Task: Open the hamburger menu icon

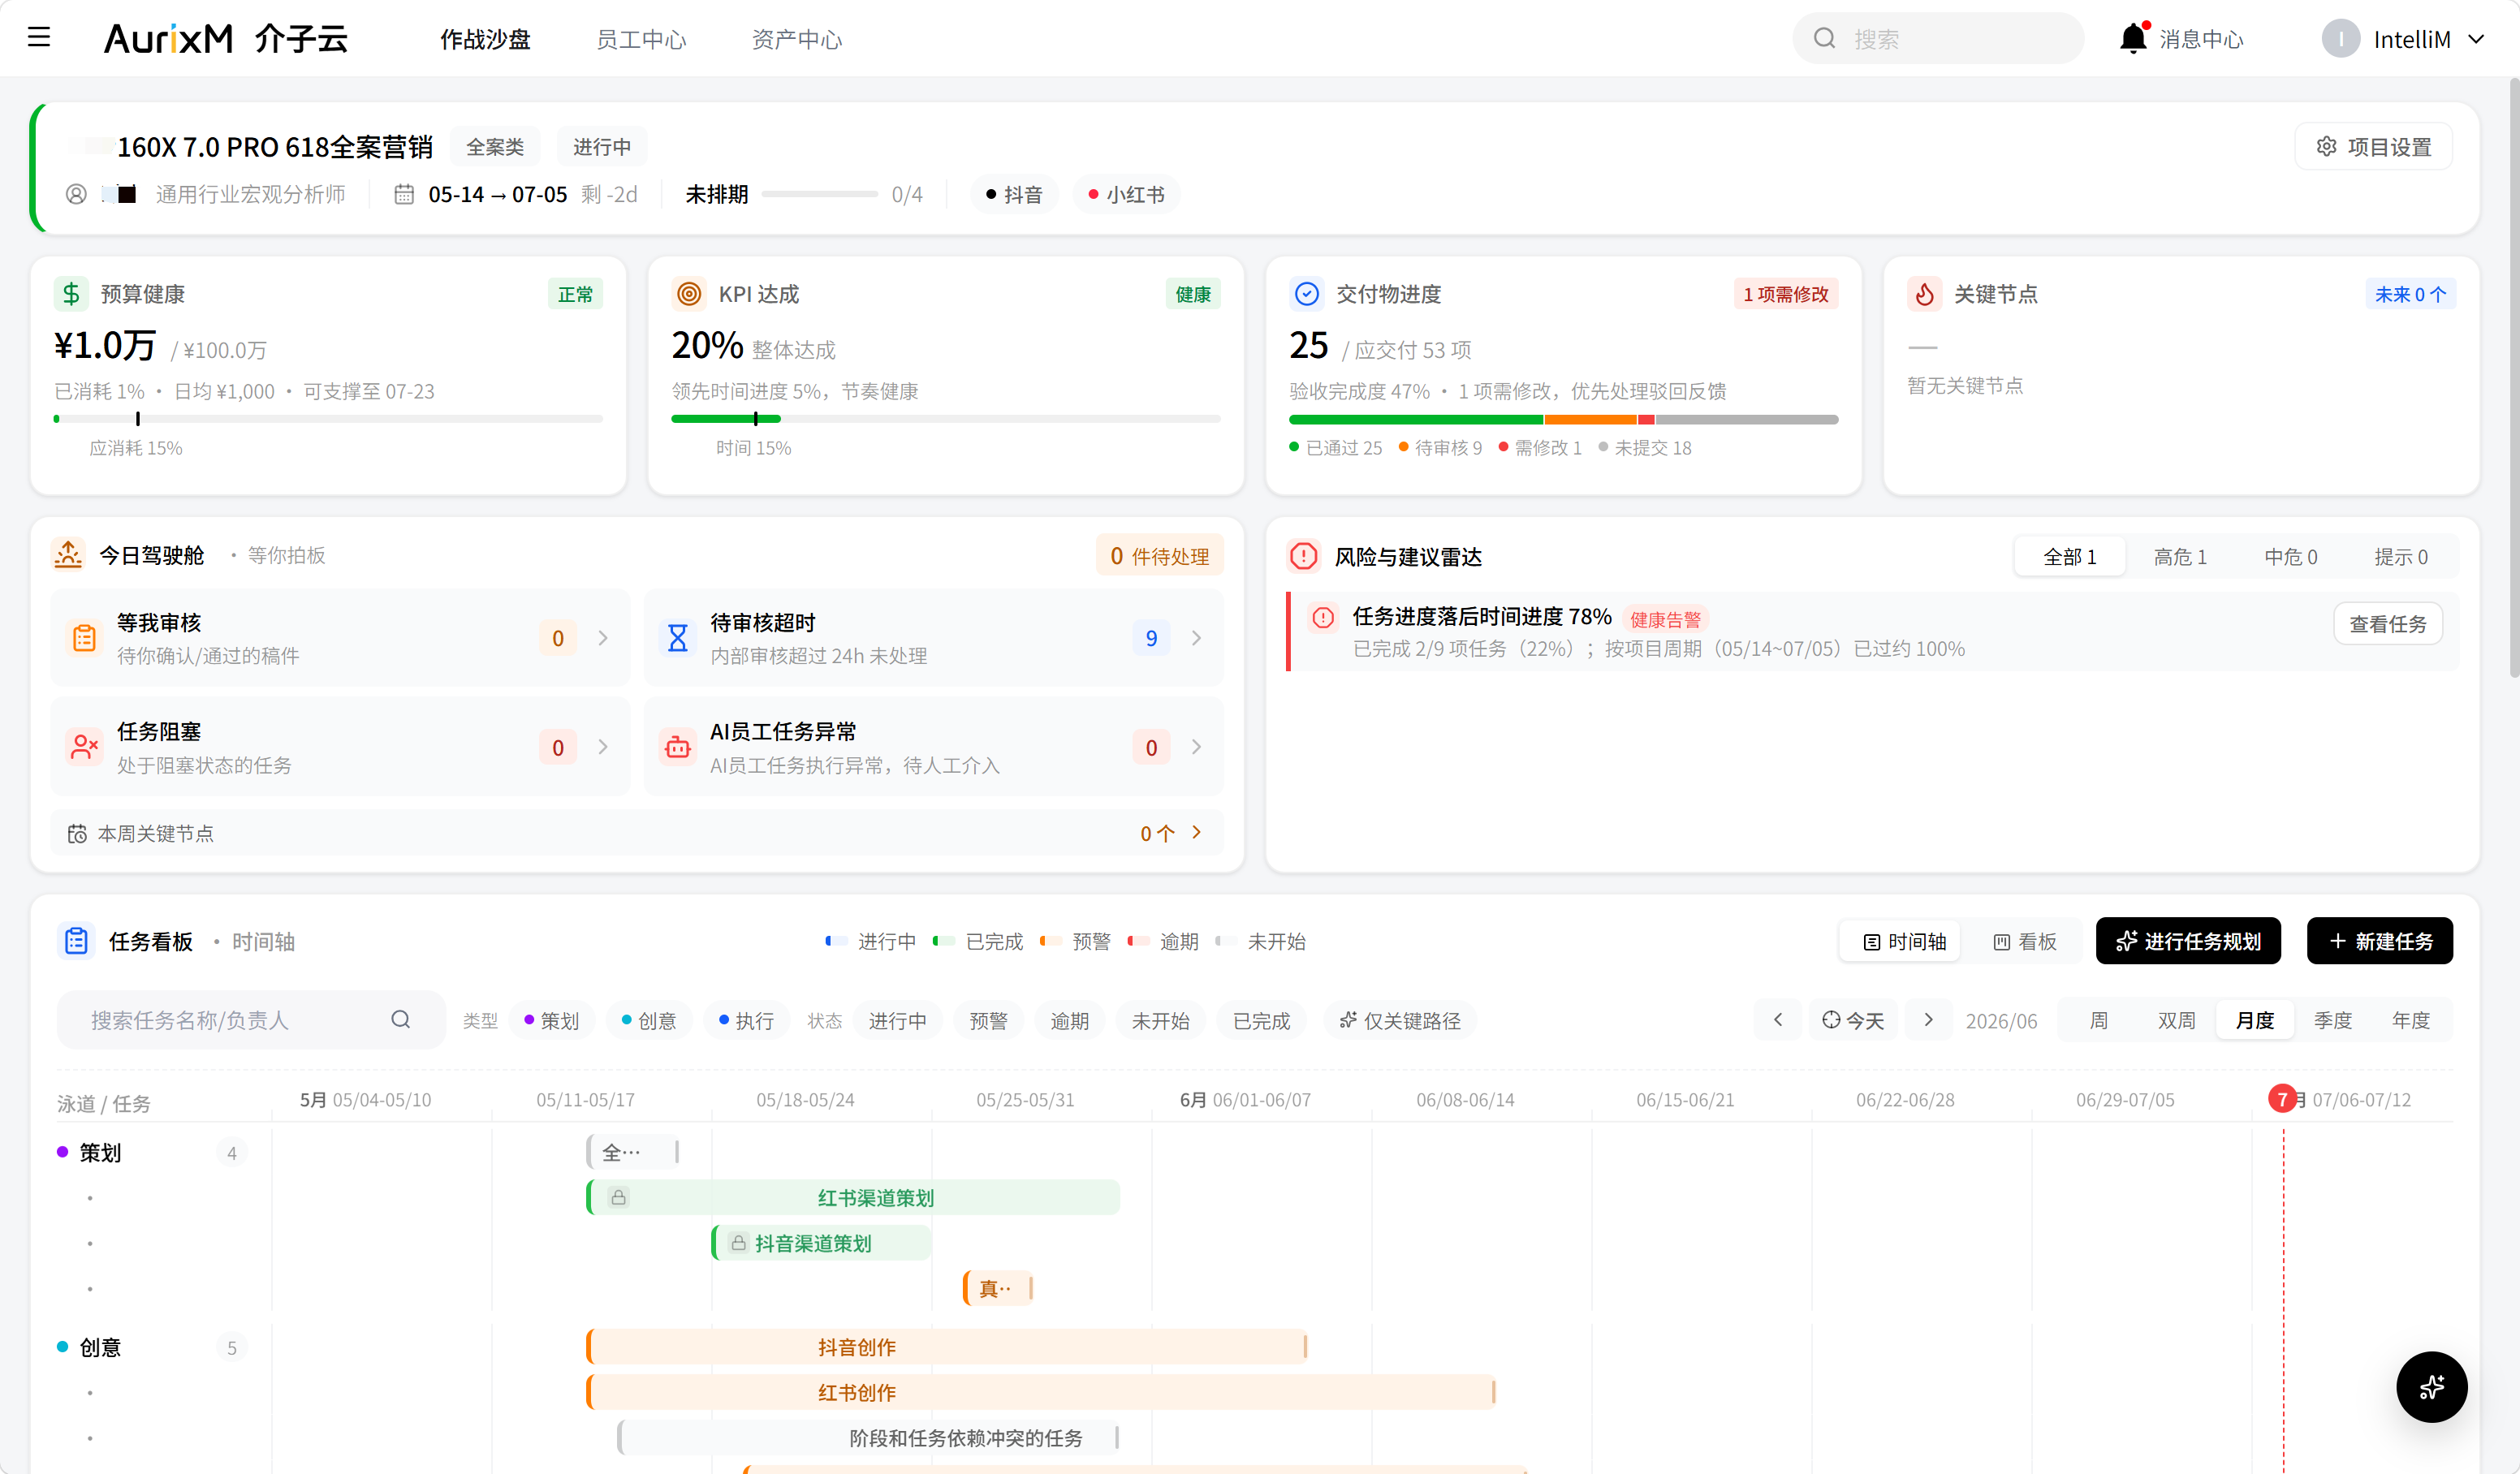Action: (39, 38)
